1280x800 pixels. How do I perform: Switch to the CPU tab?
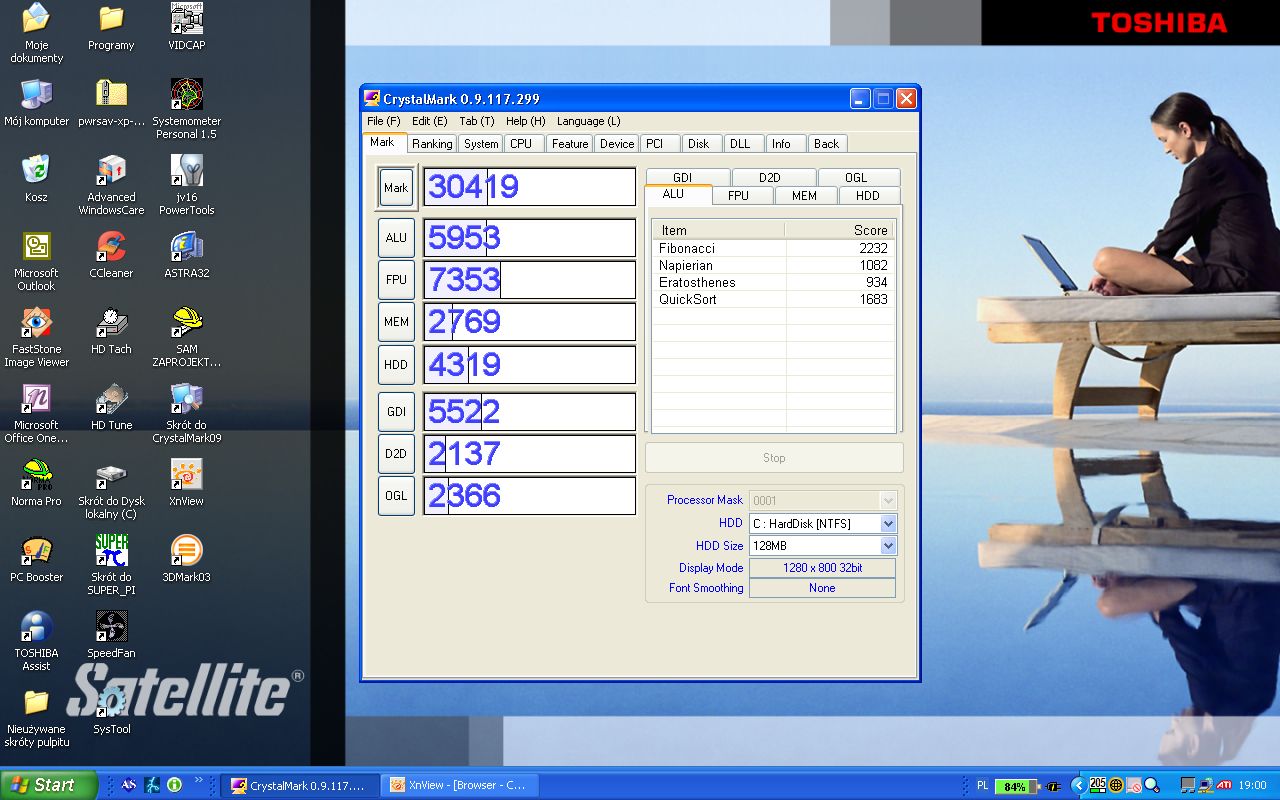click(x=521, y=144)
